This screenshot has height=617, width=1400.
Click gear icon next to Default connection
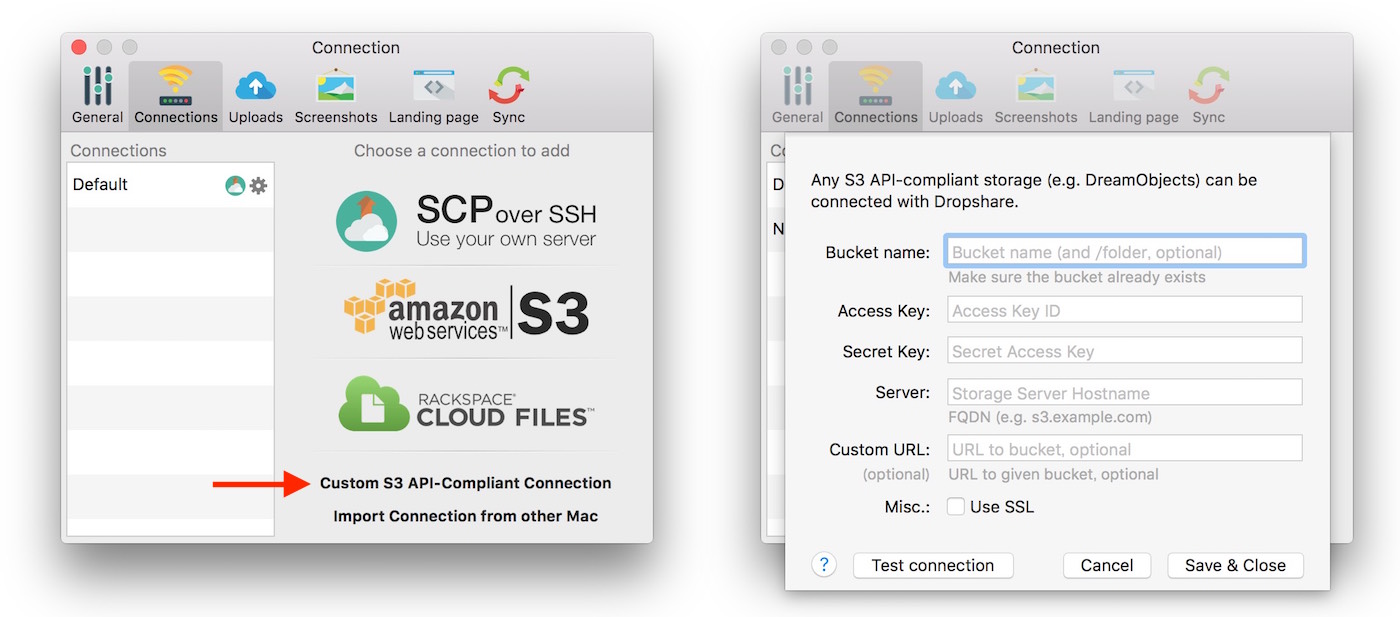pos(258,185)
